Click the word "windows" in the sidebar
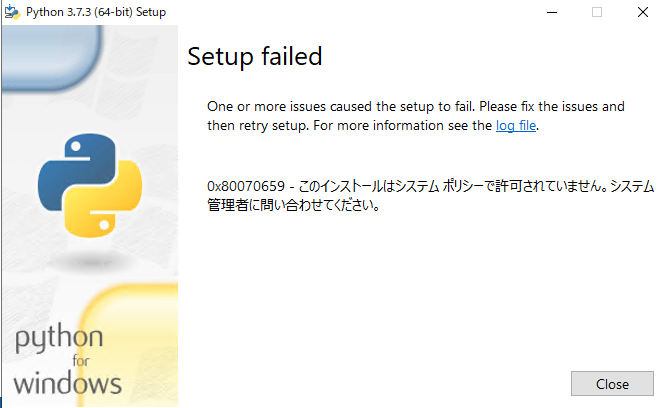The height and width of the screenshot is (408, 666). pos(68,383)
